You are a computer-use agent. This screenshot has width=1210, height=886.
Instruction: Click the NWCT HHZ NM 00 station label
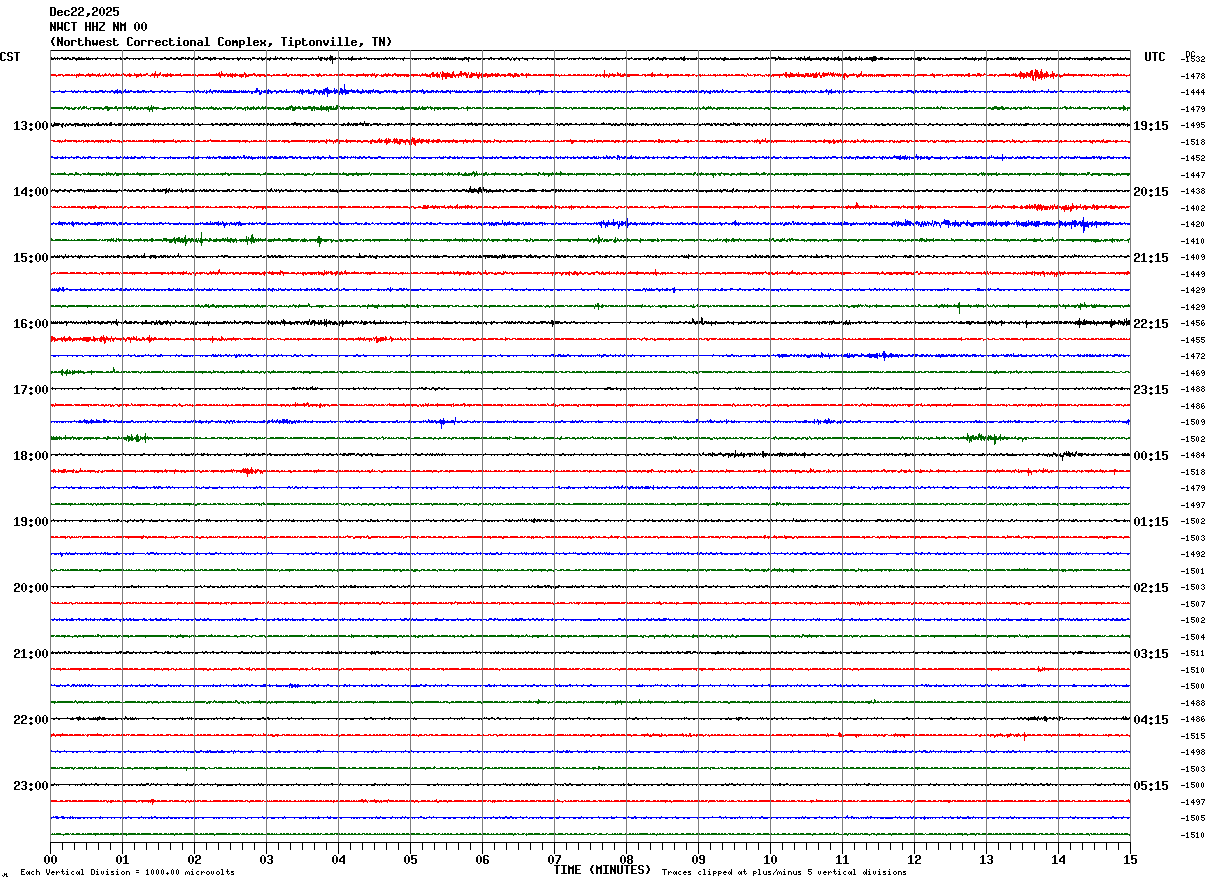point(98,27)
